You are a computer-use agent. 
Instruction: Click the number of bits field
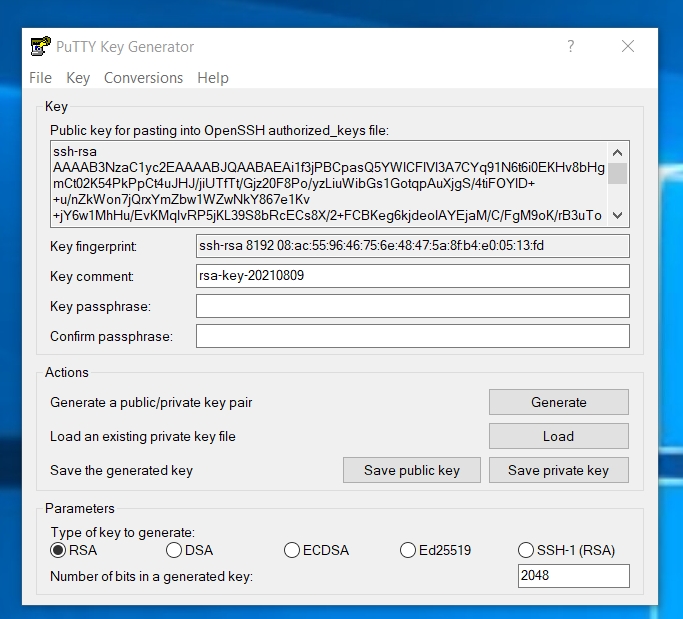pos(573,576)
